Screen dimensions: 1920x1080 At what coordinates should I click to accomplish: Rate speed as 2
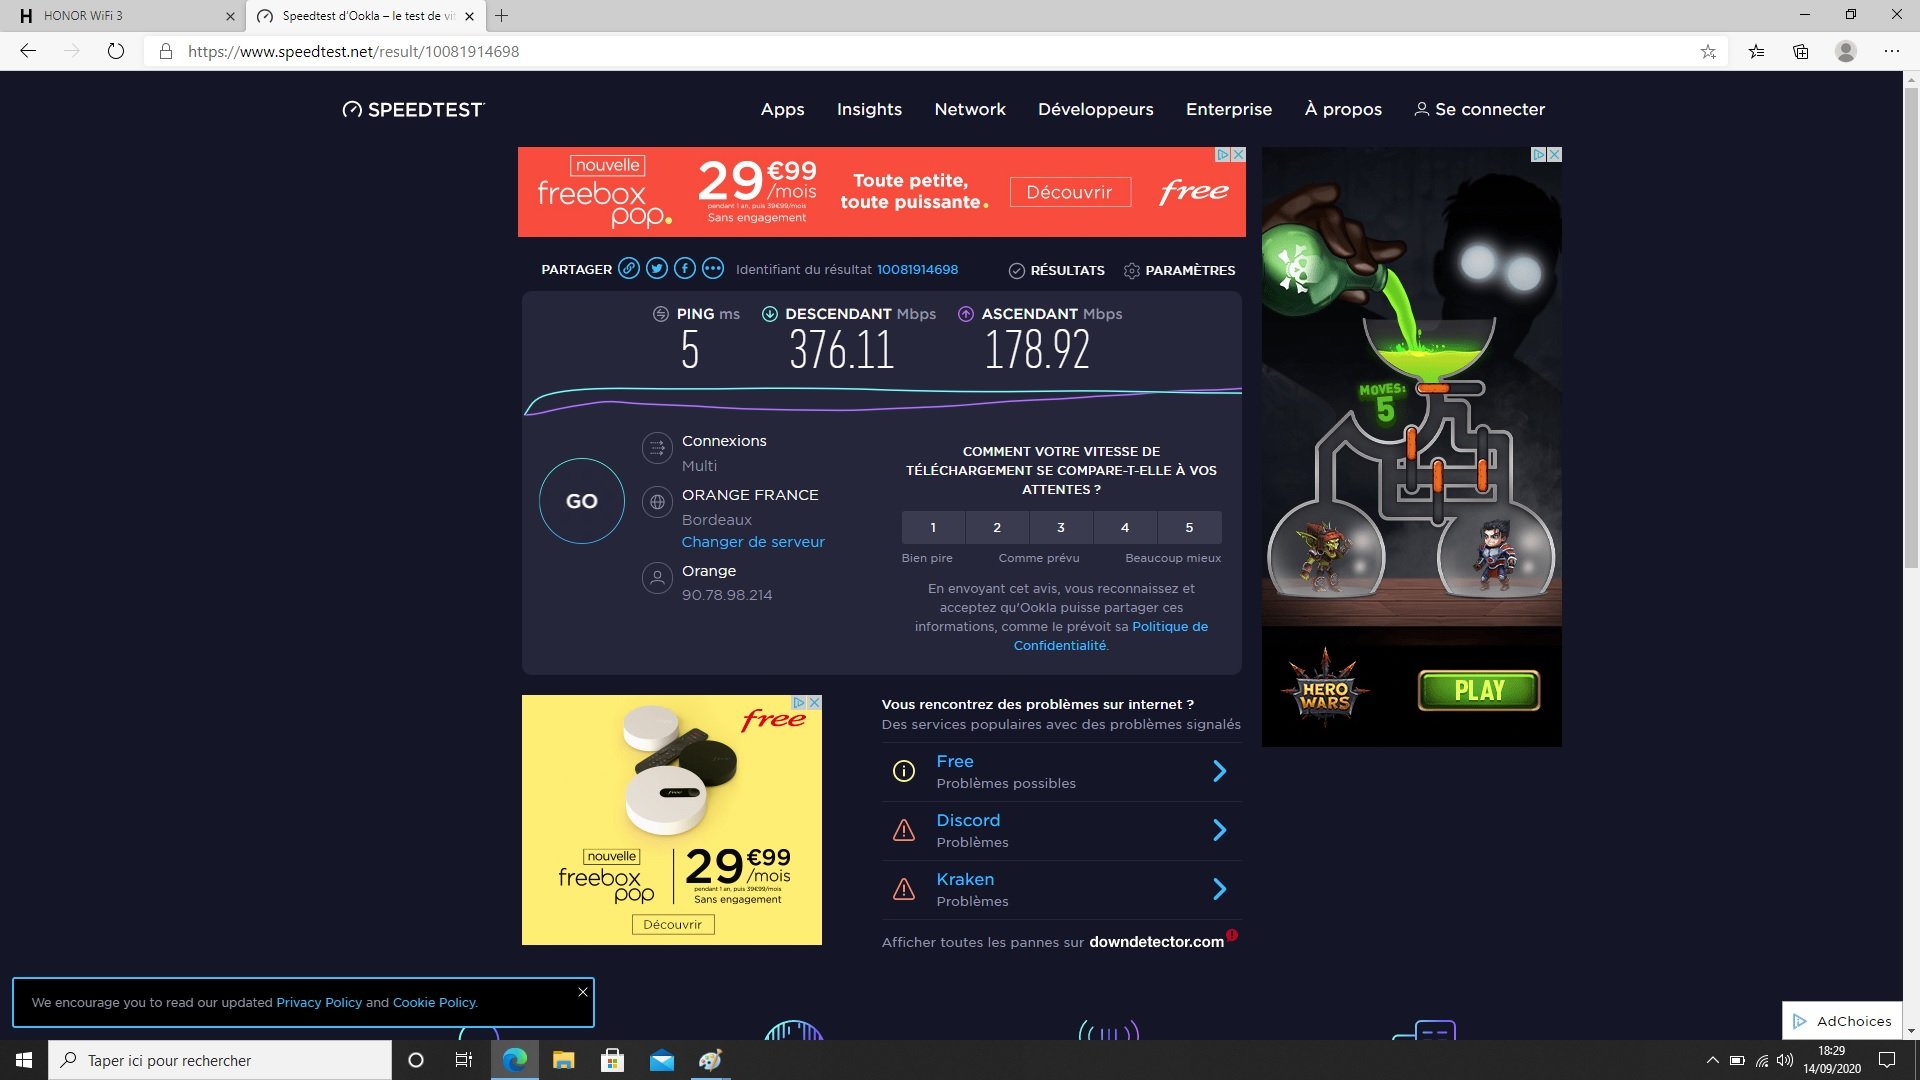[997, 527]
